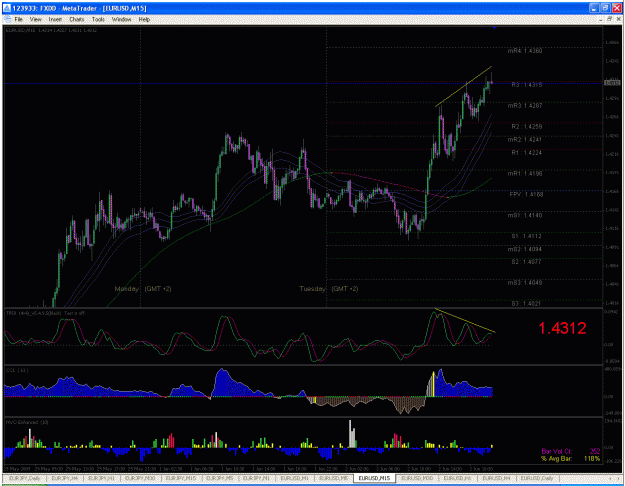Switch to the EURJPY,H1 chart tab
625x486 pixels.
pyautogui.click(x=101, y=478)
